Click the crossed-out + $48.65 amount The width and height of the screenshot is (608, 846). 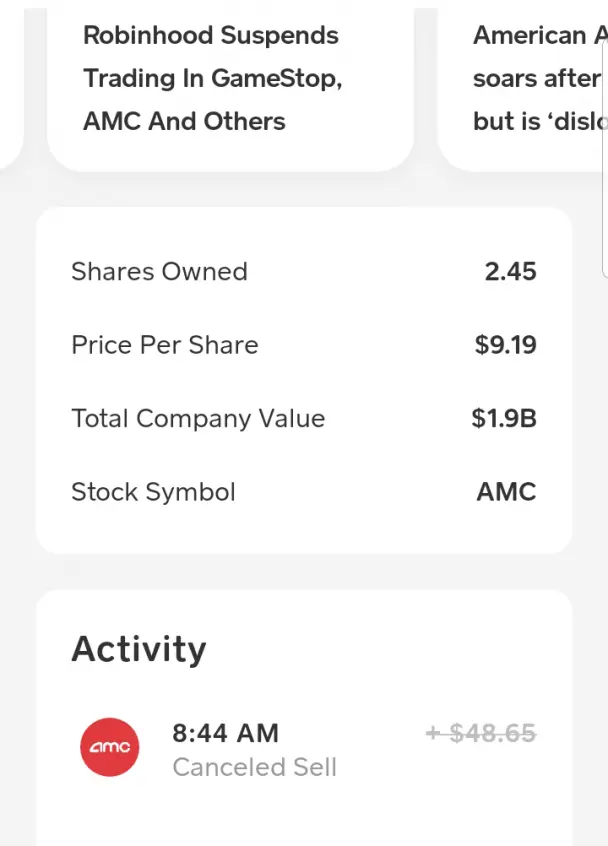(x=481, y=733)
